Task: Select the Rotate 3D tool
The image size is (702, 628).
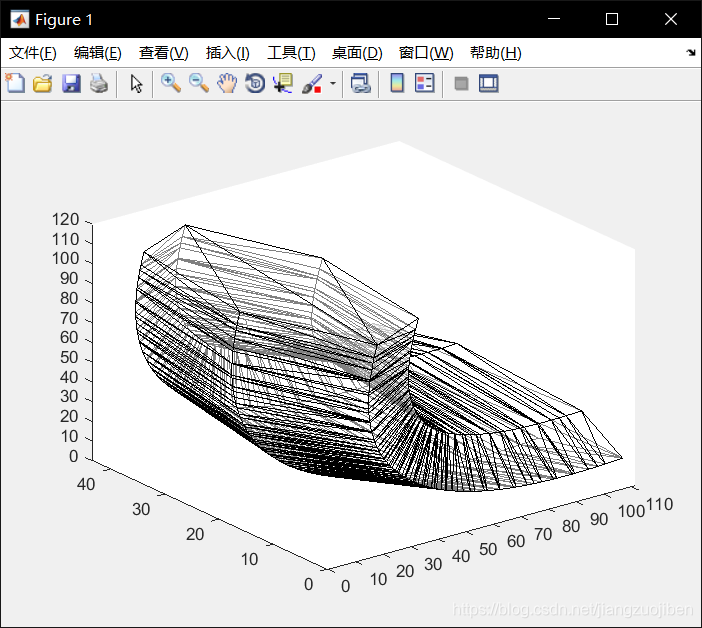Action: coord(255,83)
